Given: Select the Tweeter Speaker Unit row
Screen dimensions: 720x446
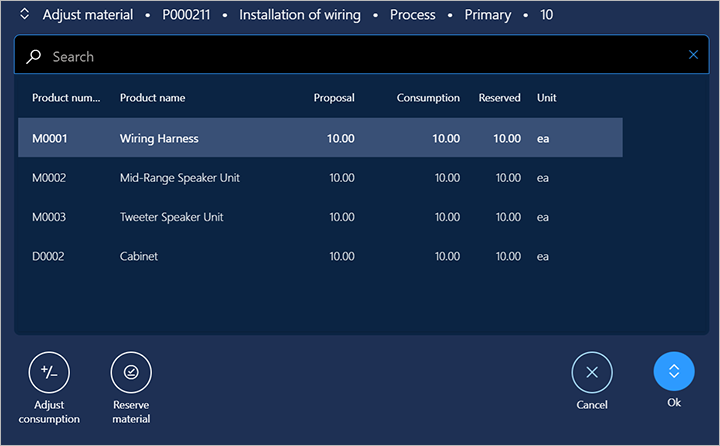Looking at the screenshot, I should coord(320,217).
